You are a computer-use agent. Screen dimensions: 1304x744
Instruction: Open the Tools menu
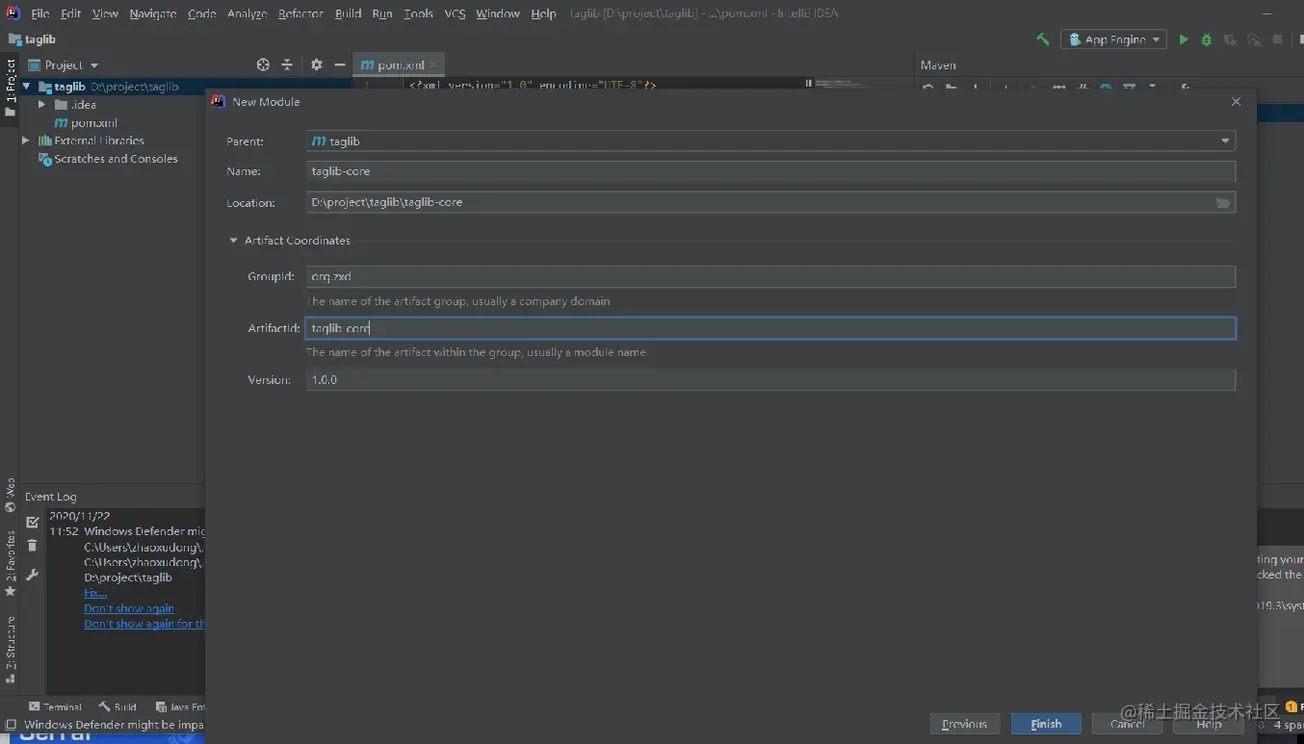(x=418, y=14)
